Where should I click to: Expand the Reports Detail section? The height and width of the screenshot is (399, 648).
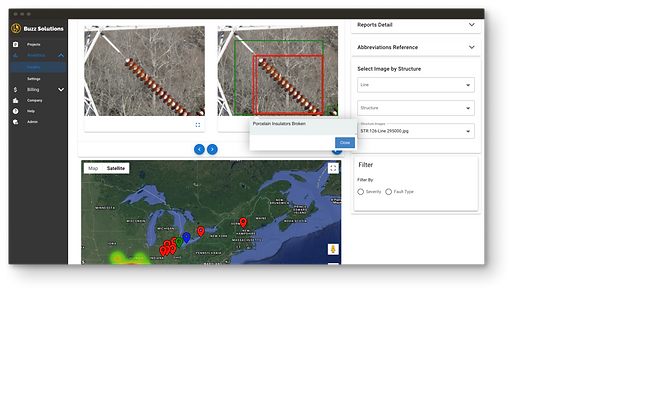(416, 25)
